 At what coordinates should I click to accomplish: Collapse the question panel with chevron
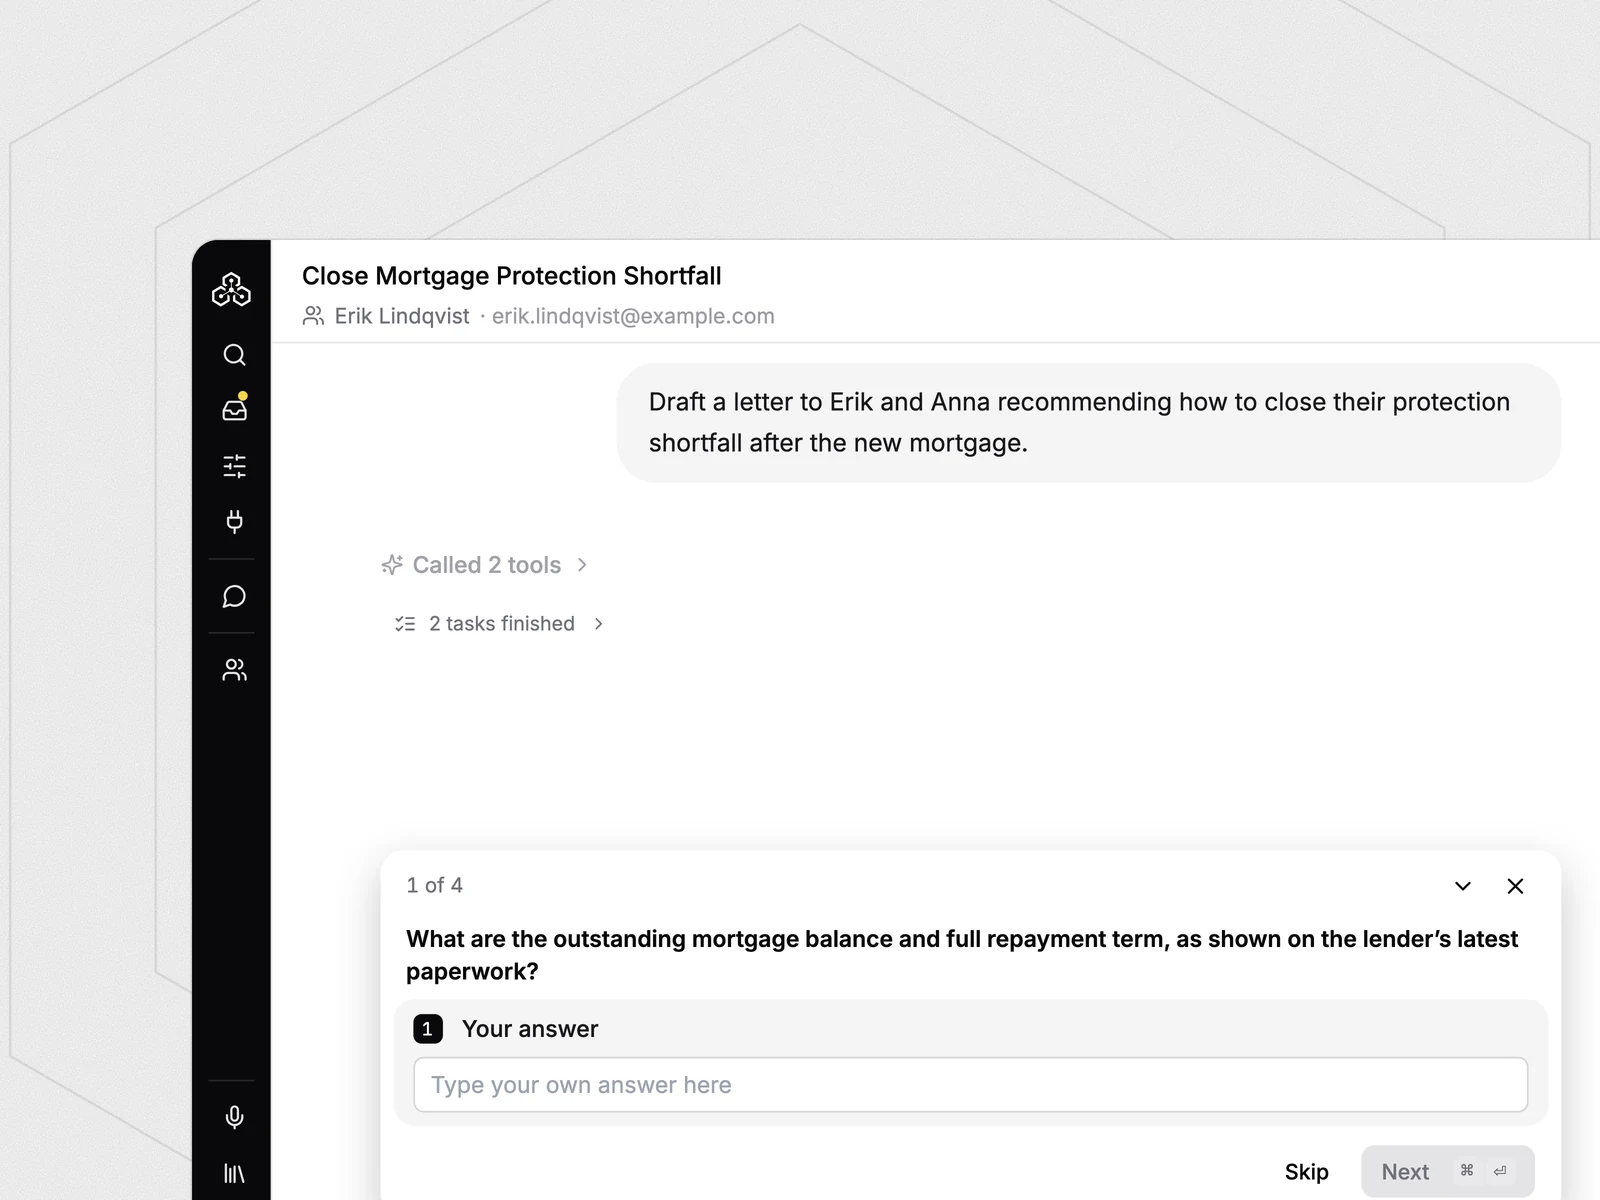click(1463, 886)
